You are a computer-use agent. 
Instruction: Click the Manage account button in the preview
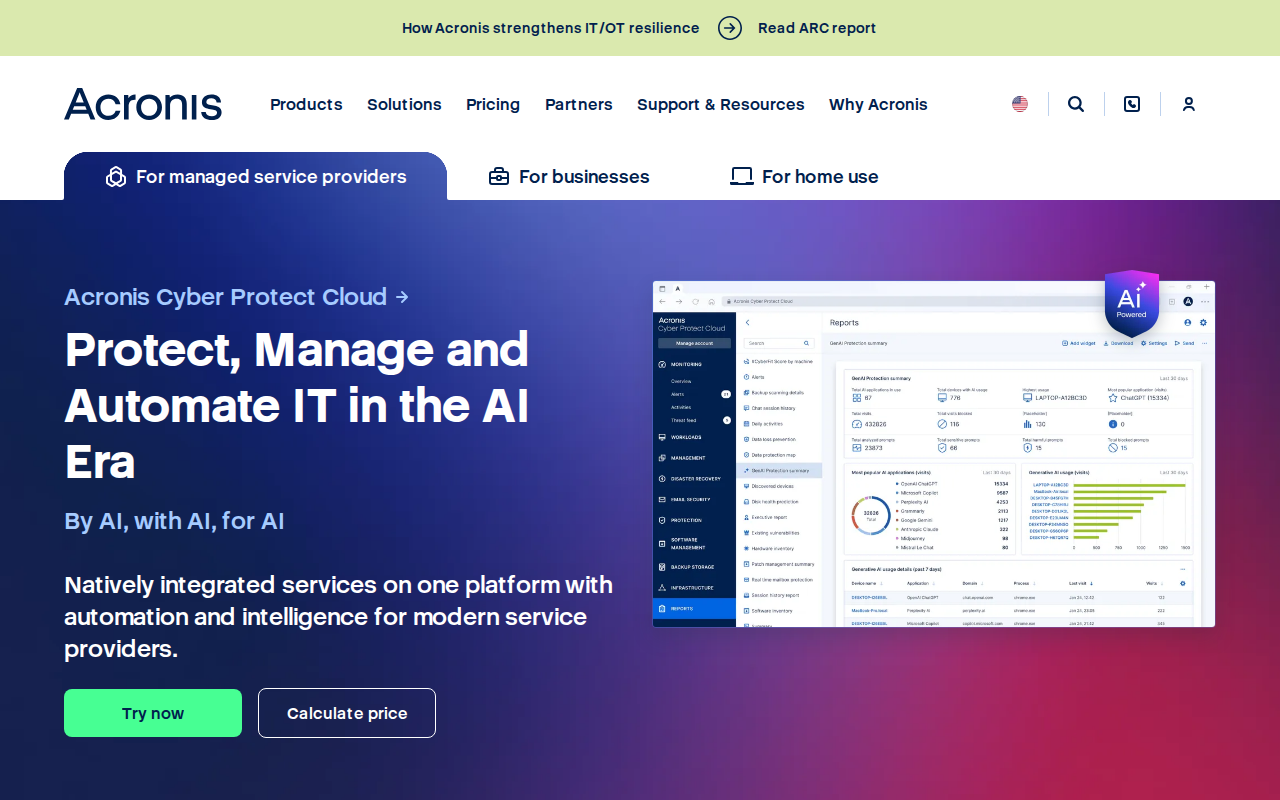[694, 343]
